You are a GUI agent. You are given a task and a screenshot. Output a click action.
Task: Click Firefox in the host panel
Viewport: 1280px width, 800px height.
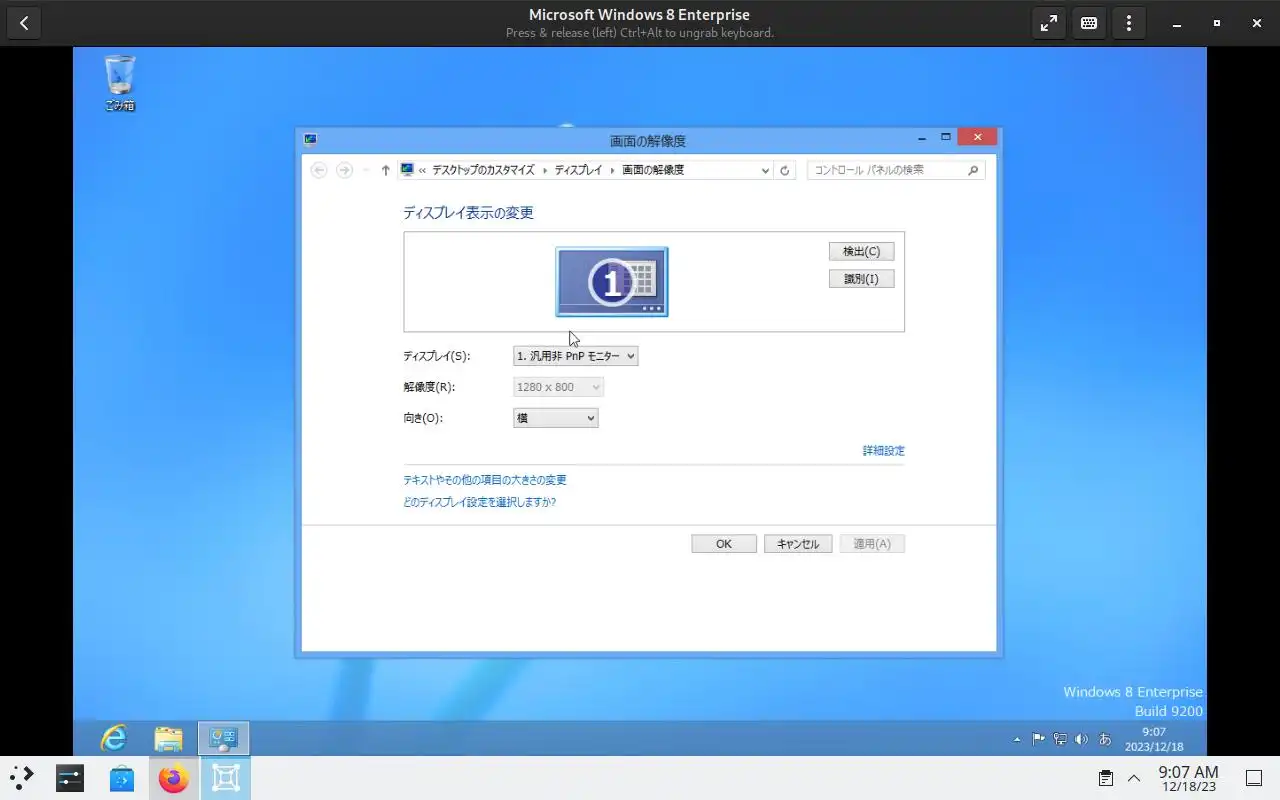pyautogui.click(x=174, y=778)
